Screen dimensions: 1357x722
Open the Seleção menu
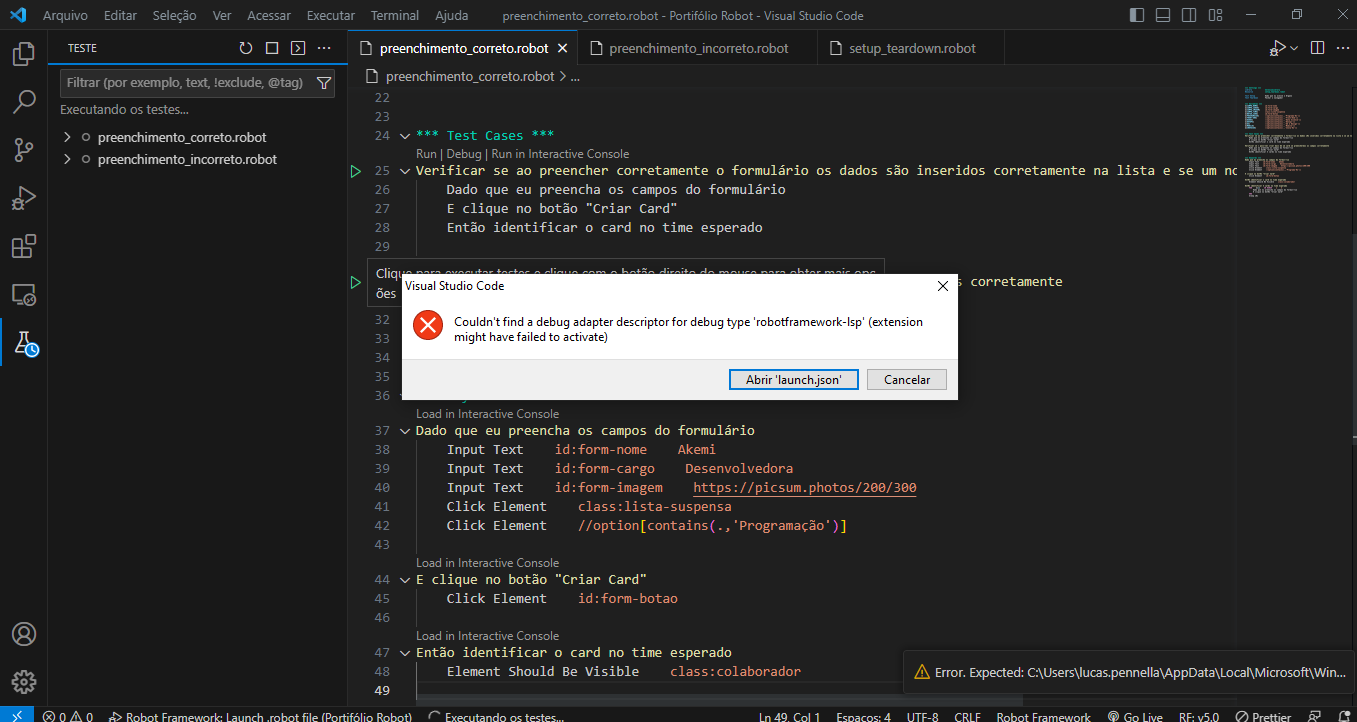coord(175,16)
